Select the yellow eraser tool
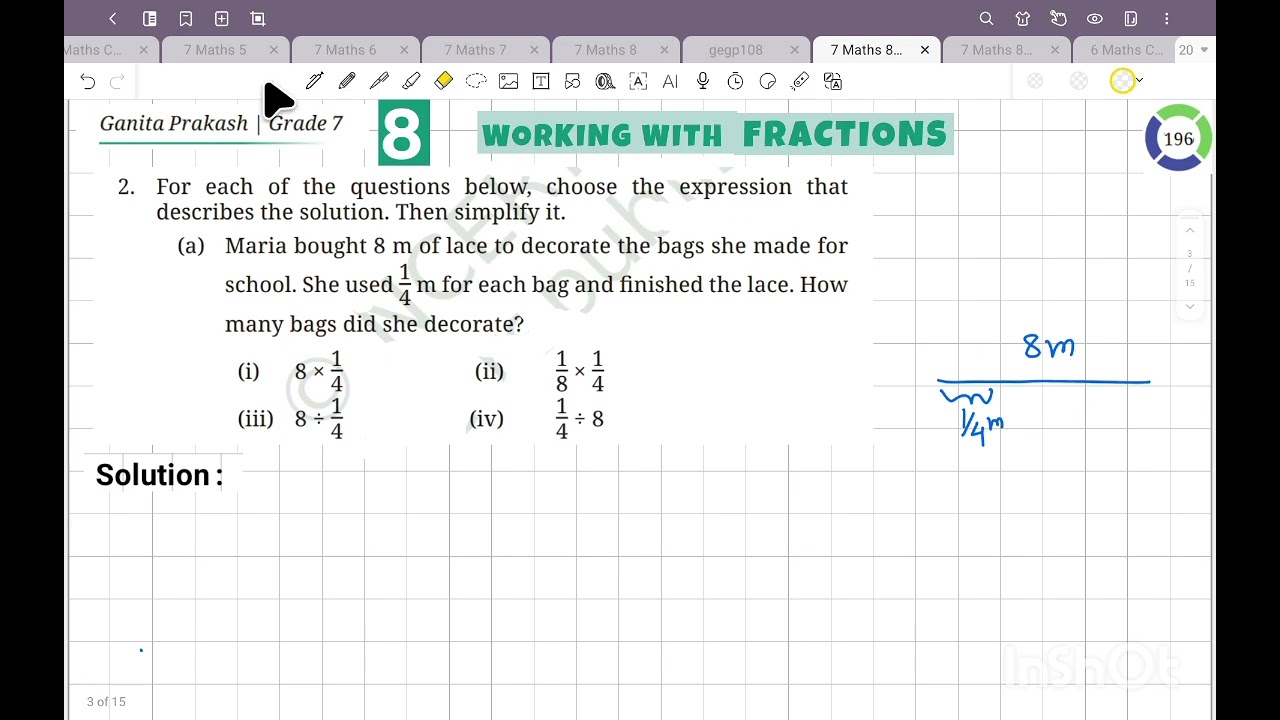Viewport: 1280px width, 720px height. (x=444, y=81)
